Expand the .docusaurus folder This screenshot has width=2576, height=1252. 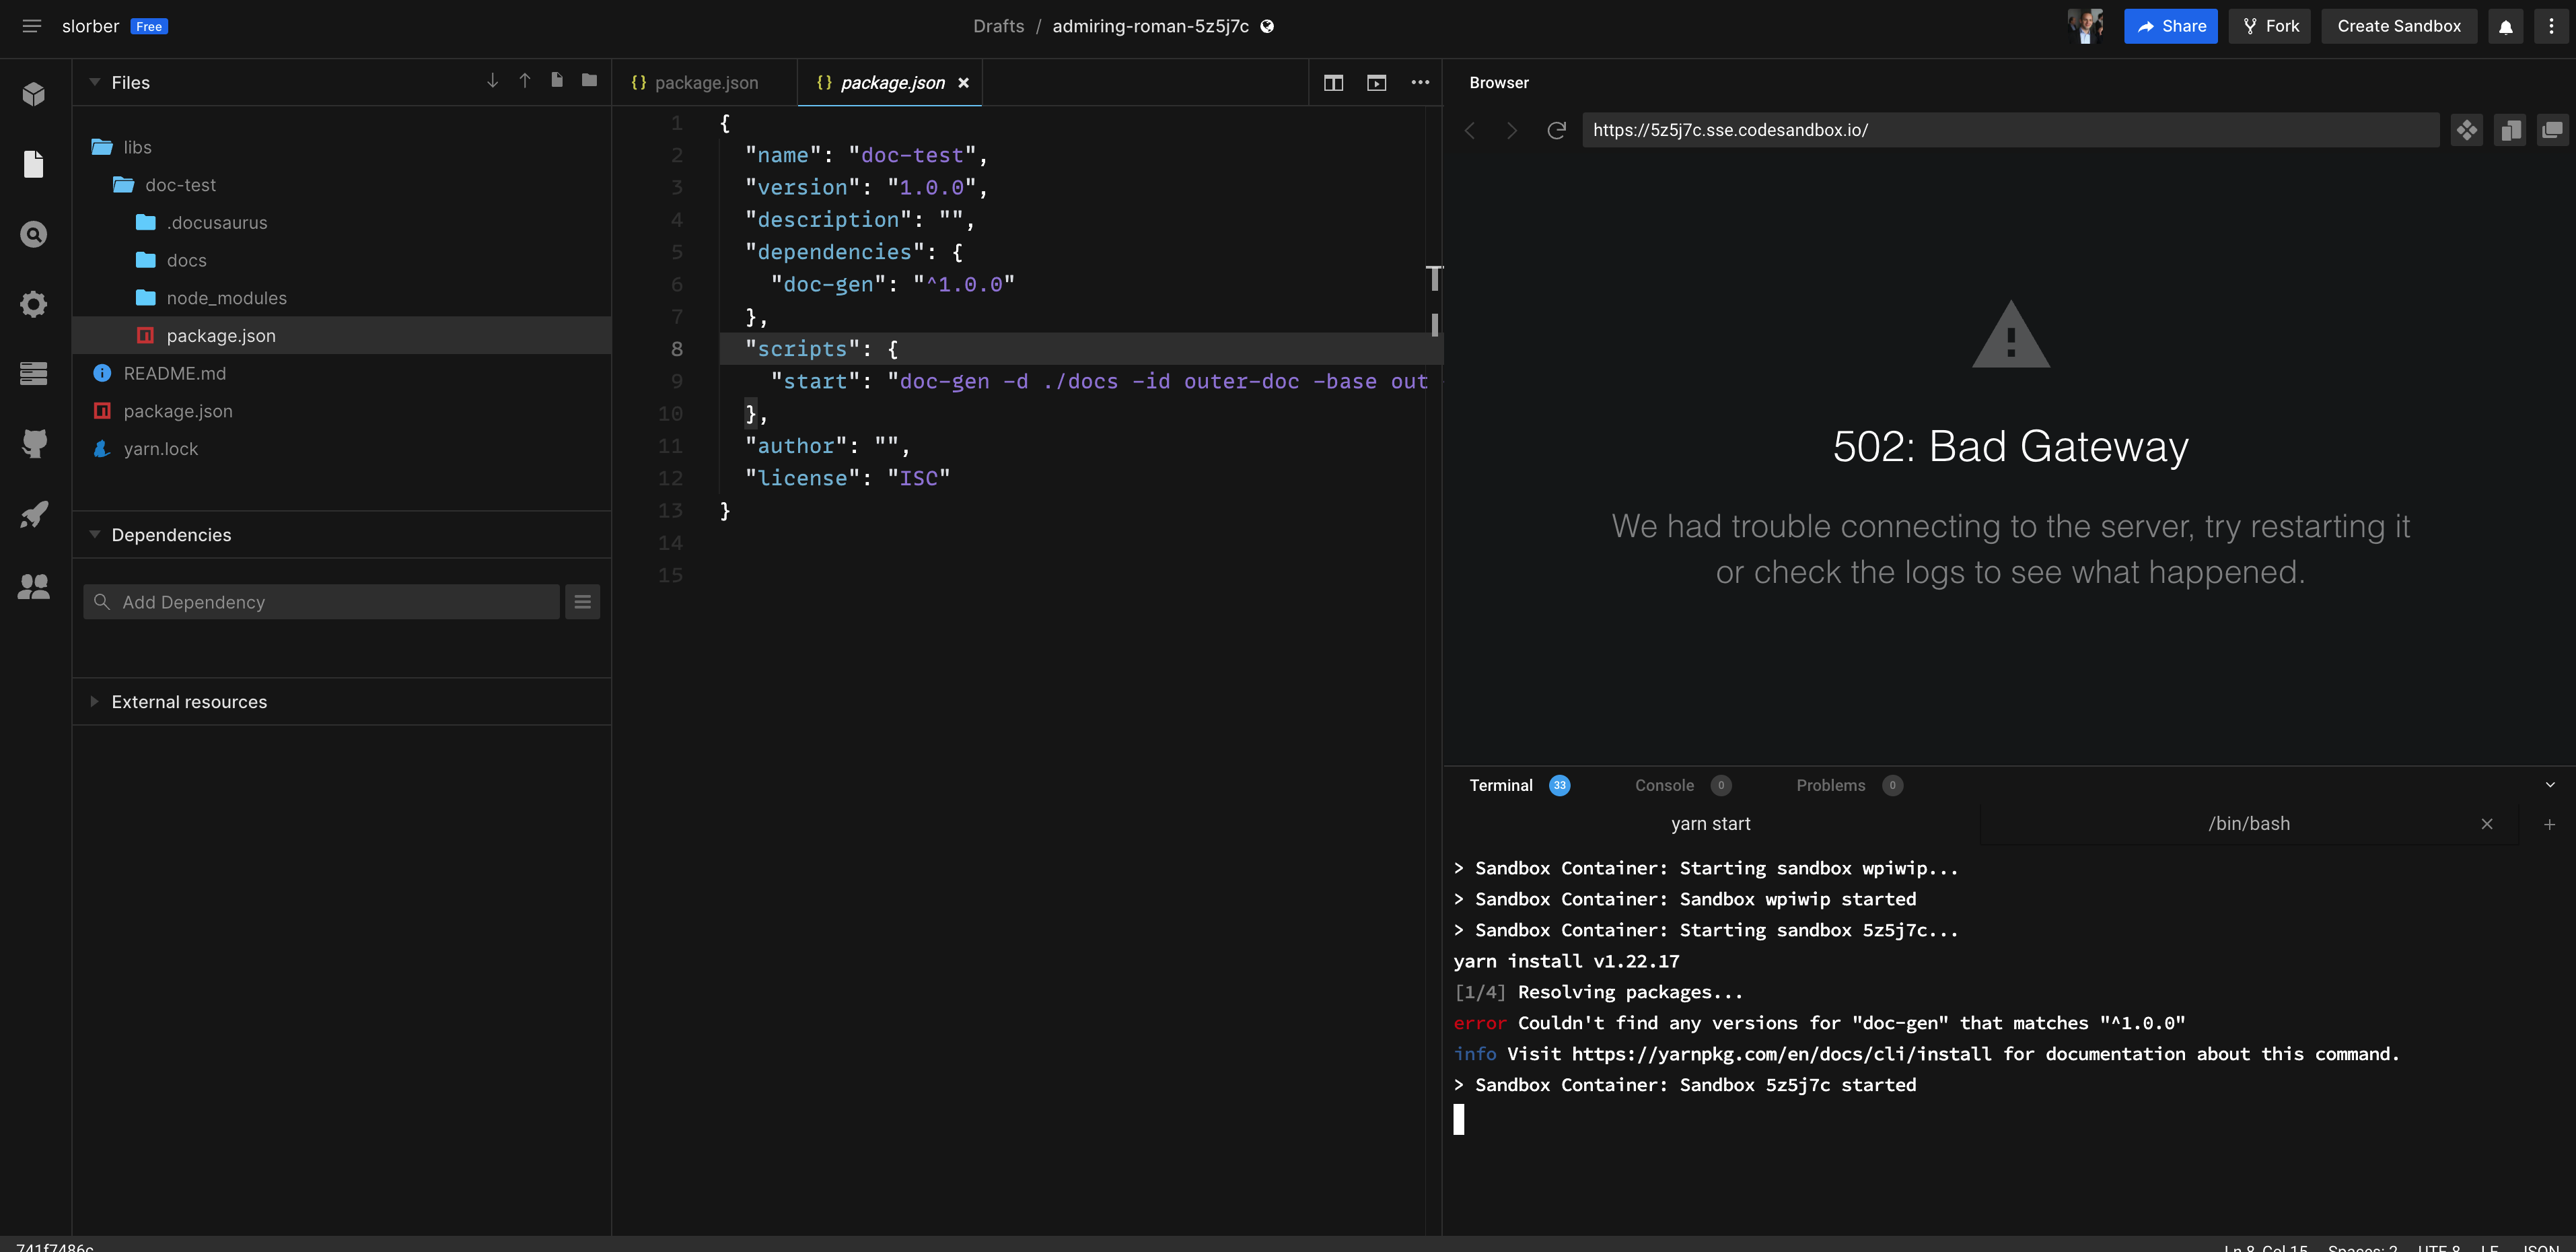click(x=342, y=223)
